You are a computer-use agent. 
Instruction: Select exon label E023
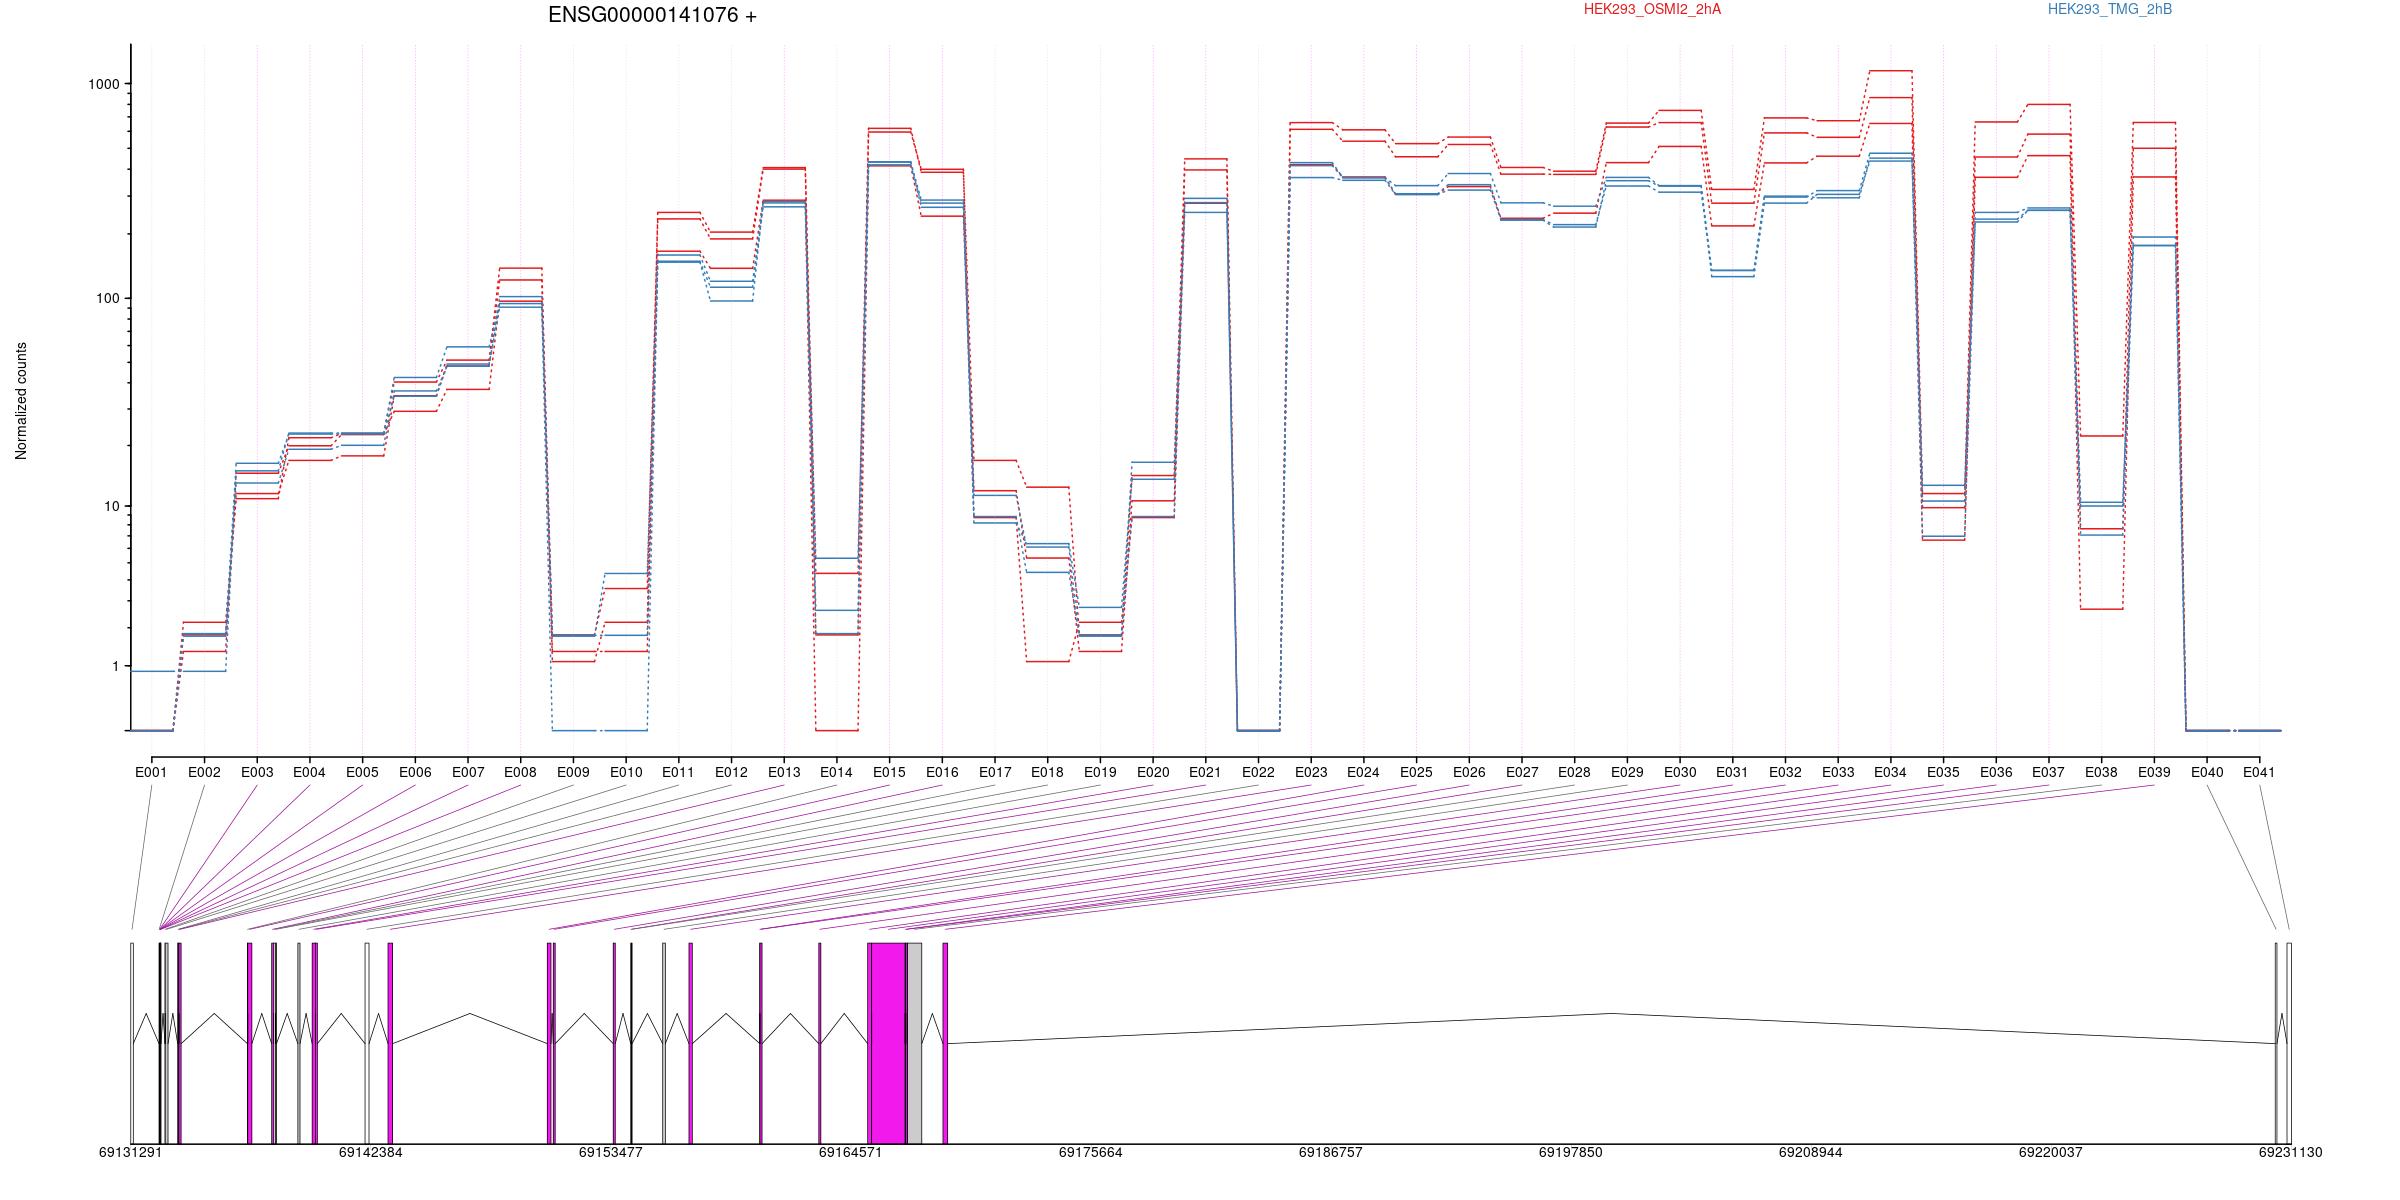point(1311,772)
